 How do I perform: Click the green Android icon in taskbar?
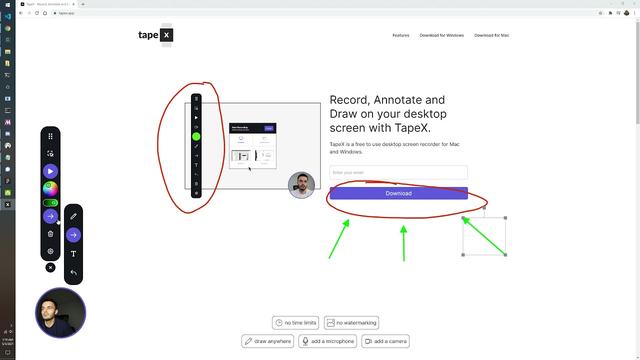[7, 192]
